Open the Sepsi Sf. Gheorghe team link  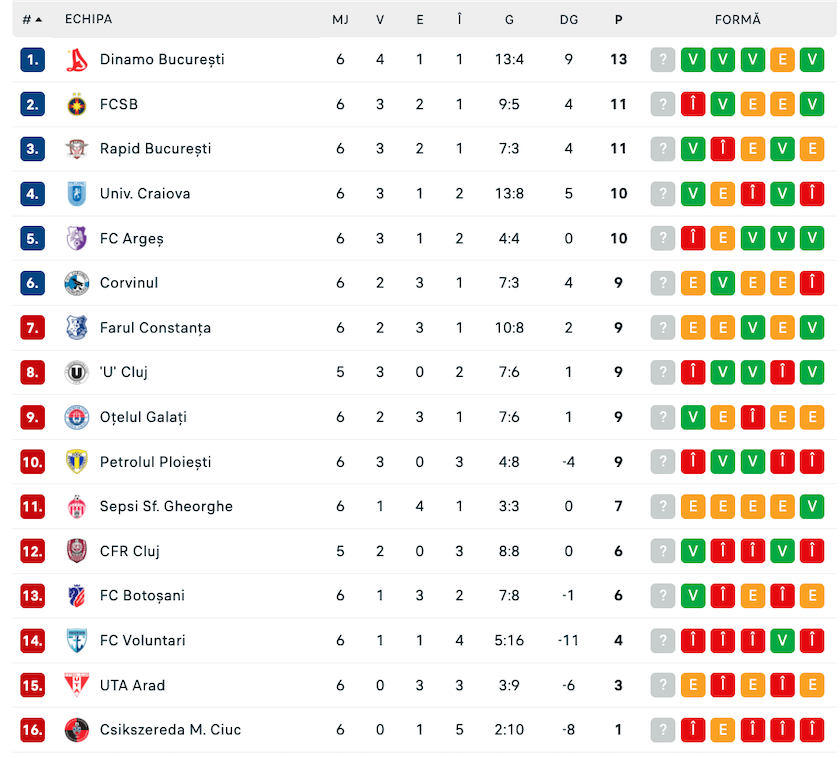(167, 506)
